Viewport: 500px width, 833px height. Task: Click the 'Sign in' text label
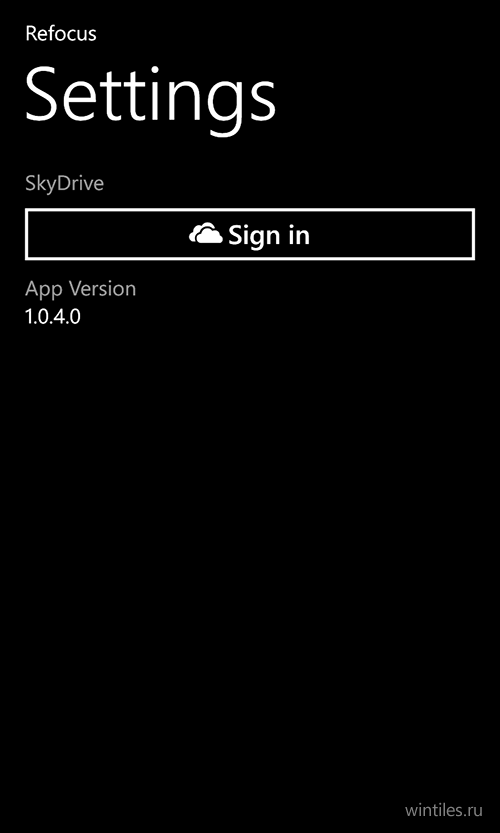[x=269, y=235]
